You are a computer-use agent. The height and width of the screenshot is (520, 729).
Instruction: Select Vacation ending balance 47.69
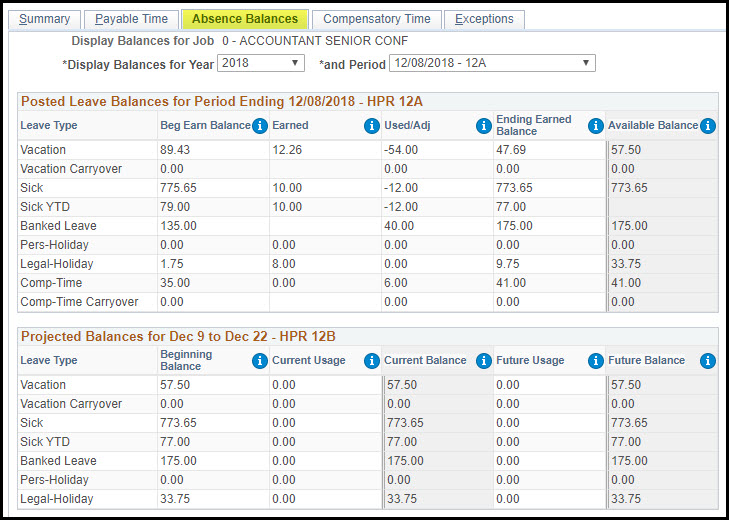click(511, 150)
